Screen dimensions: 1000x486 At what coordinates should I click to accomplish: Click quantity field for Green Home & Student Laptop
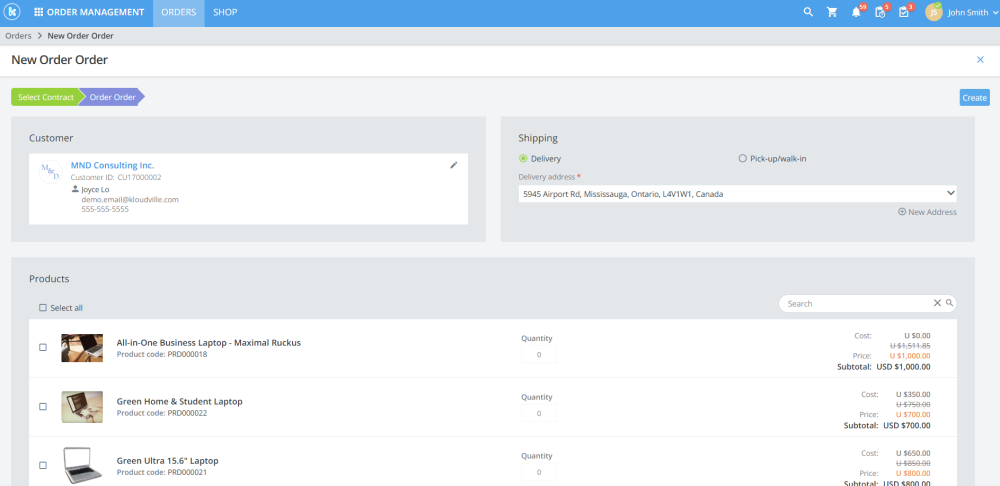539,413
